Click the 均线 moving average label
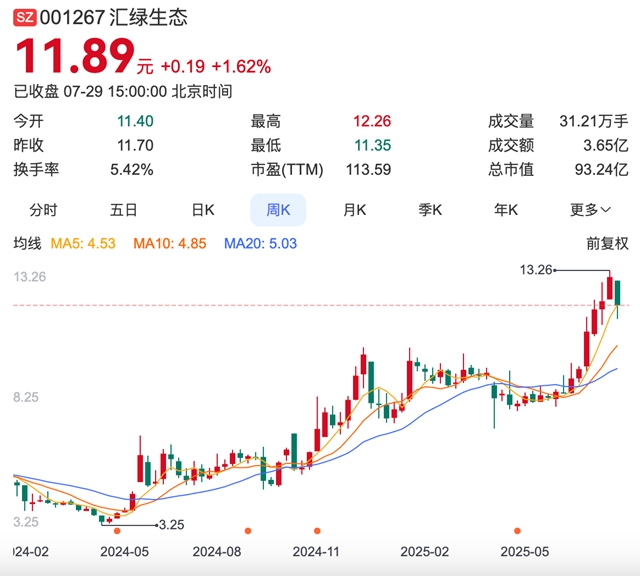The height and width of the screenshot is (576, 640). [27, 244]
